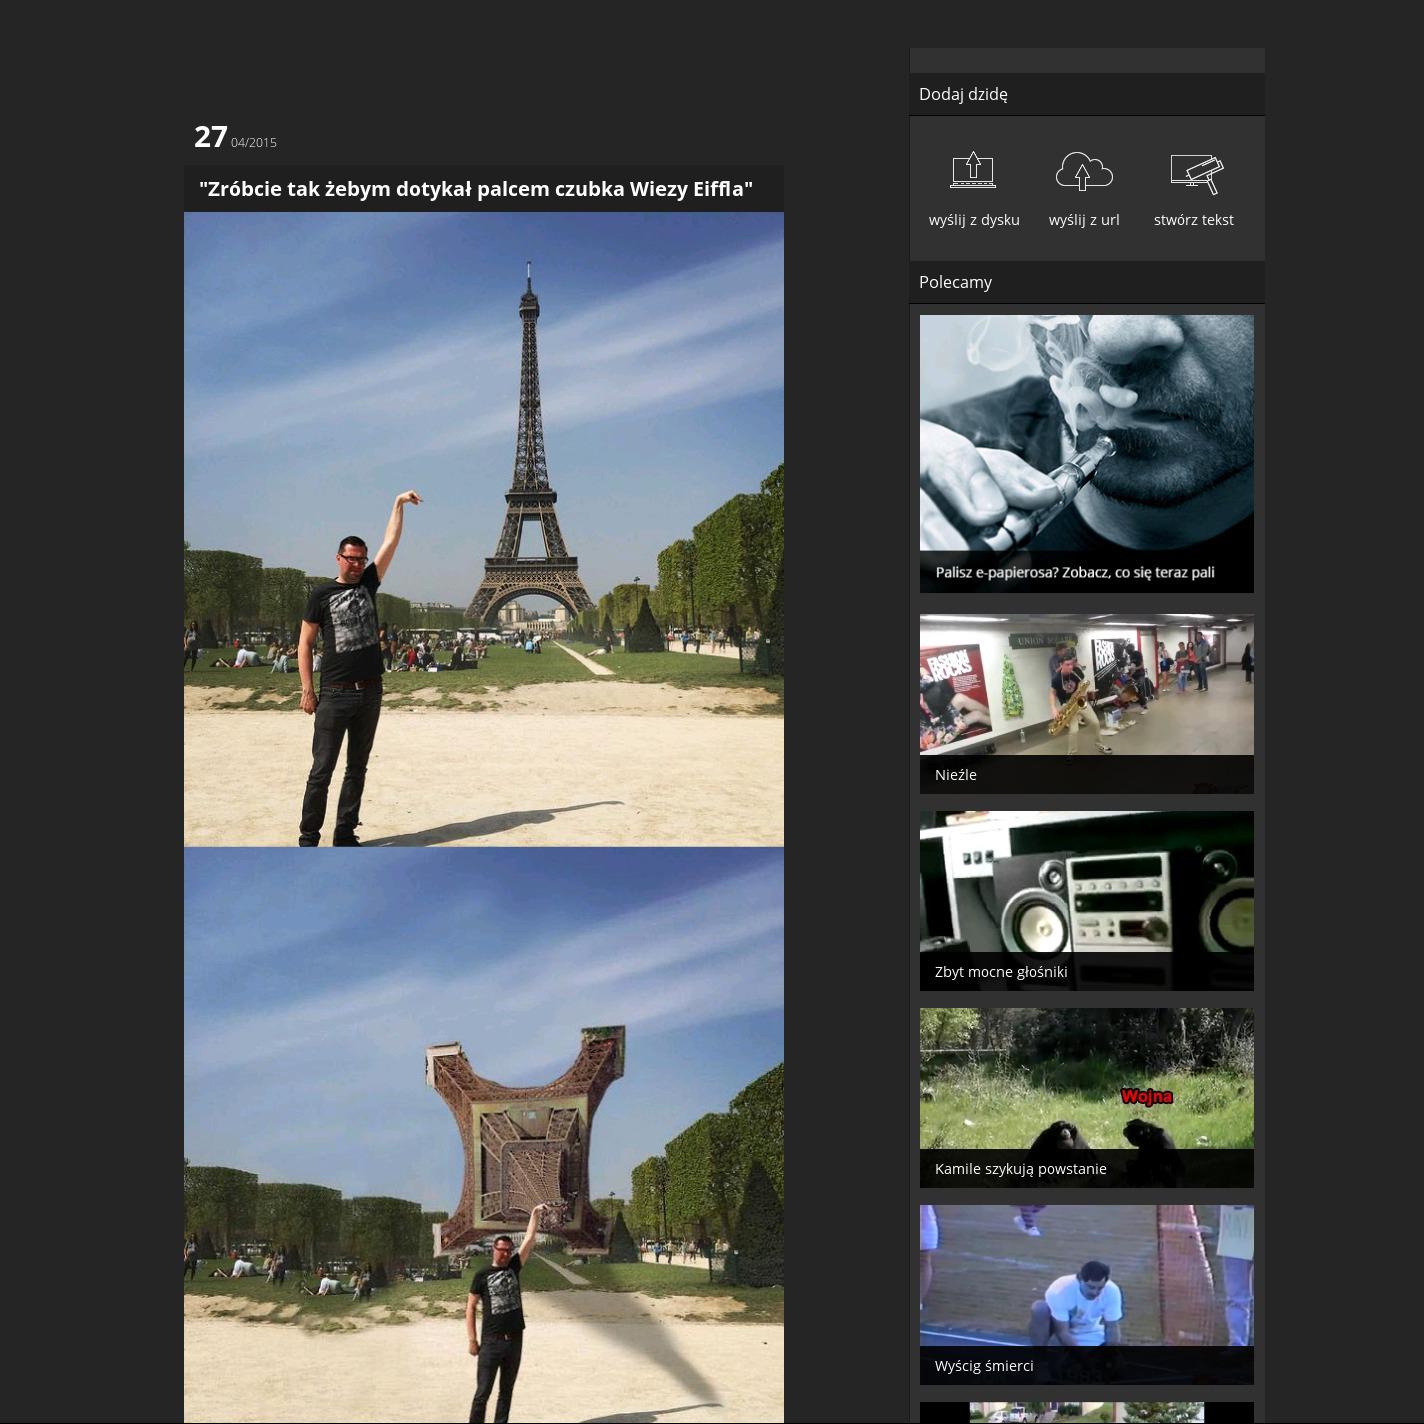This screenshot has height=1424, width=1424.
Task: Click the cloud upload from URL icon
Action: pos(1083,171)
